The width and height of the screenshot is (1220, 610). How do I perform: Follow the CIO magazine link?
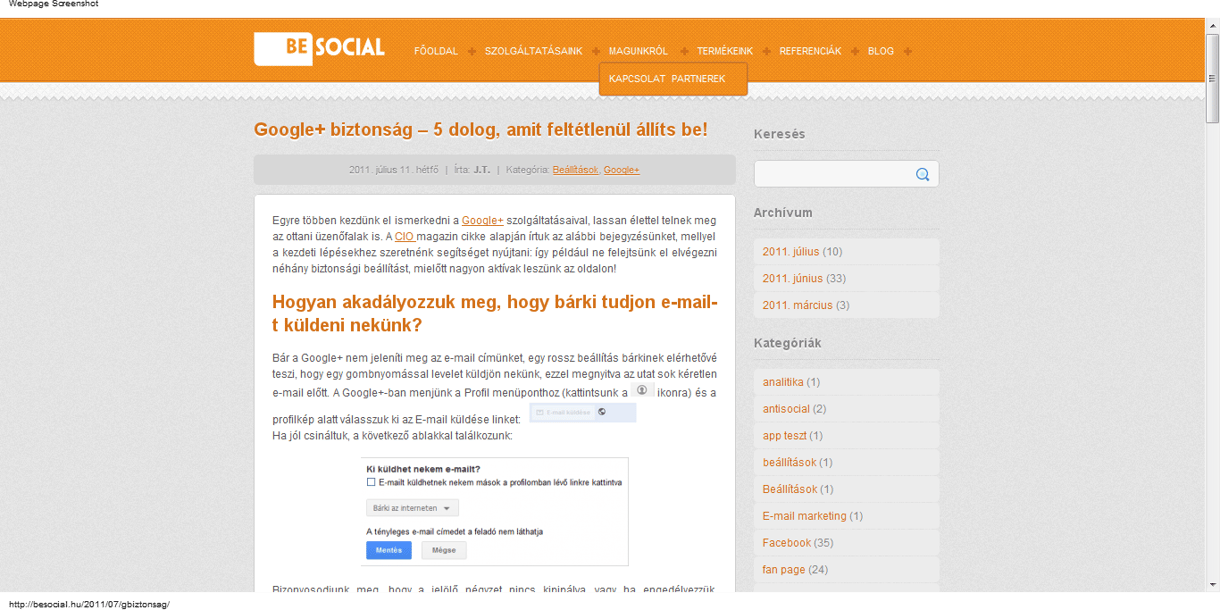[404, 236]
